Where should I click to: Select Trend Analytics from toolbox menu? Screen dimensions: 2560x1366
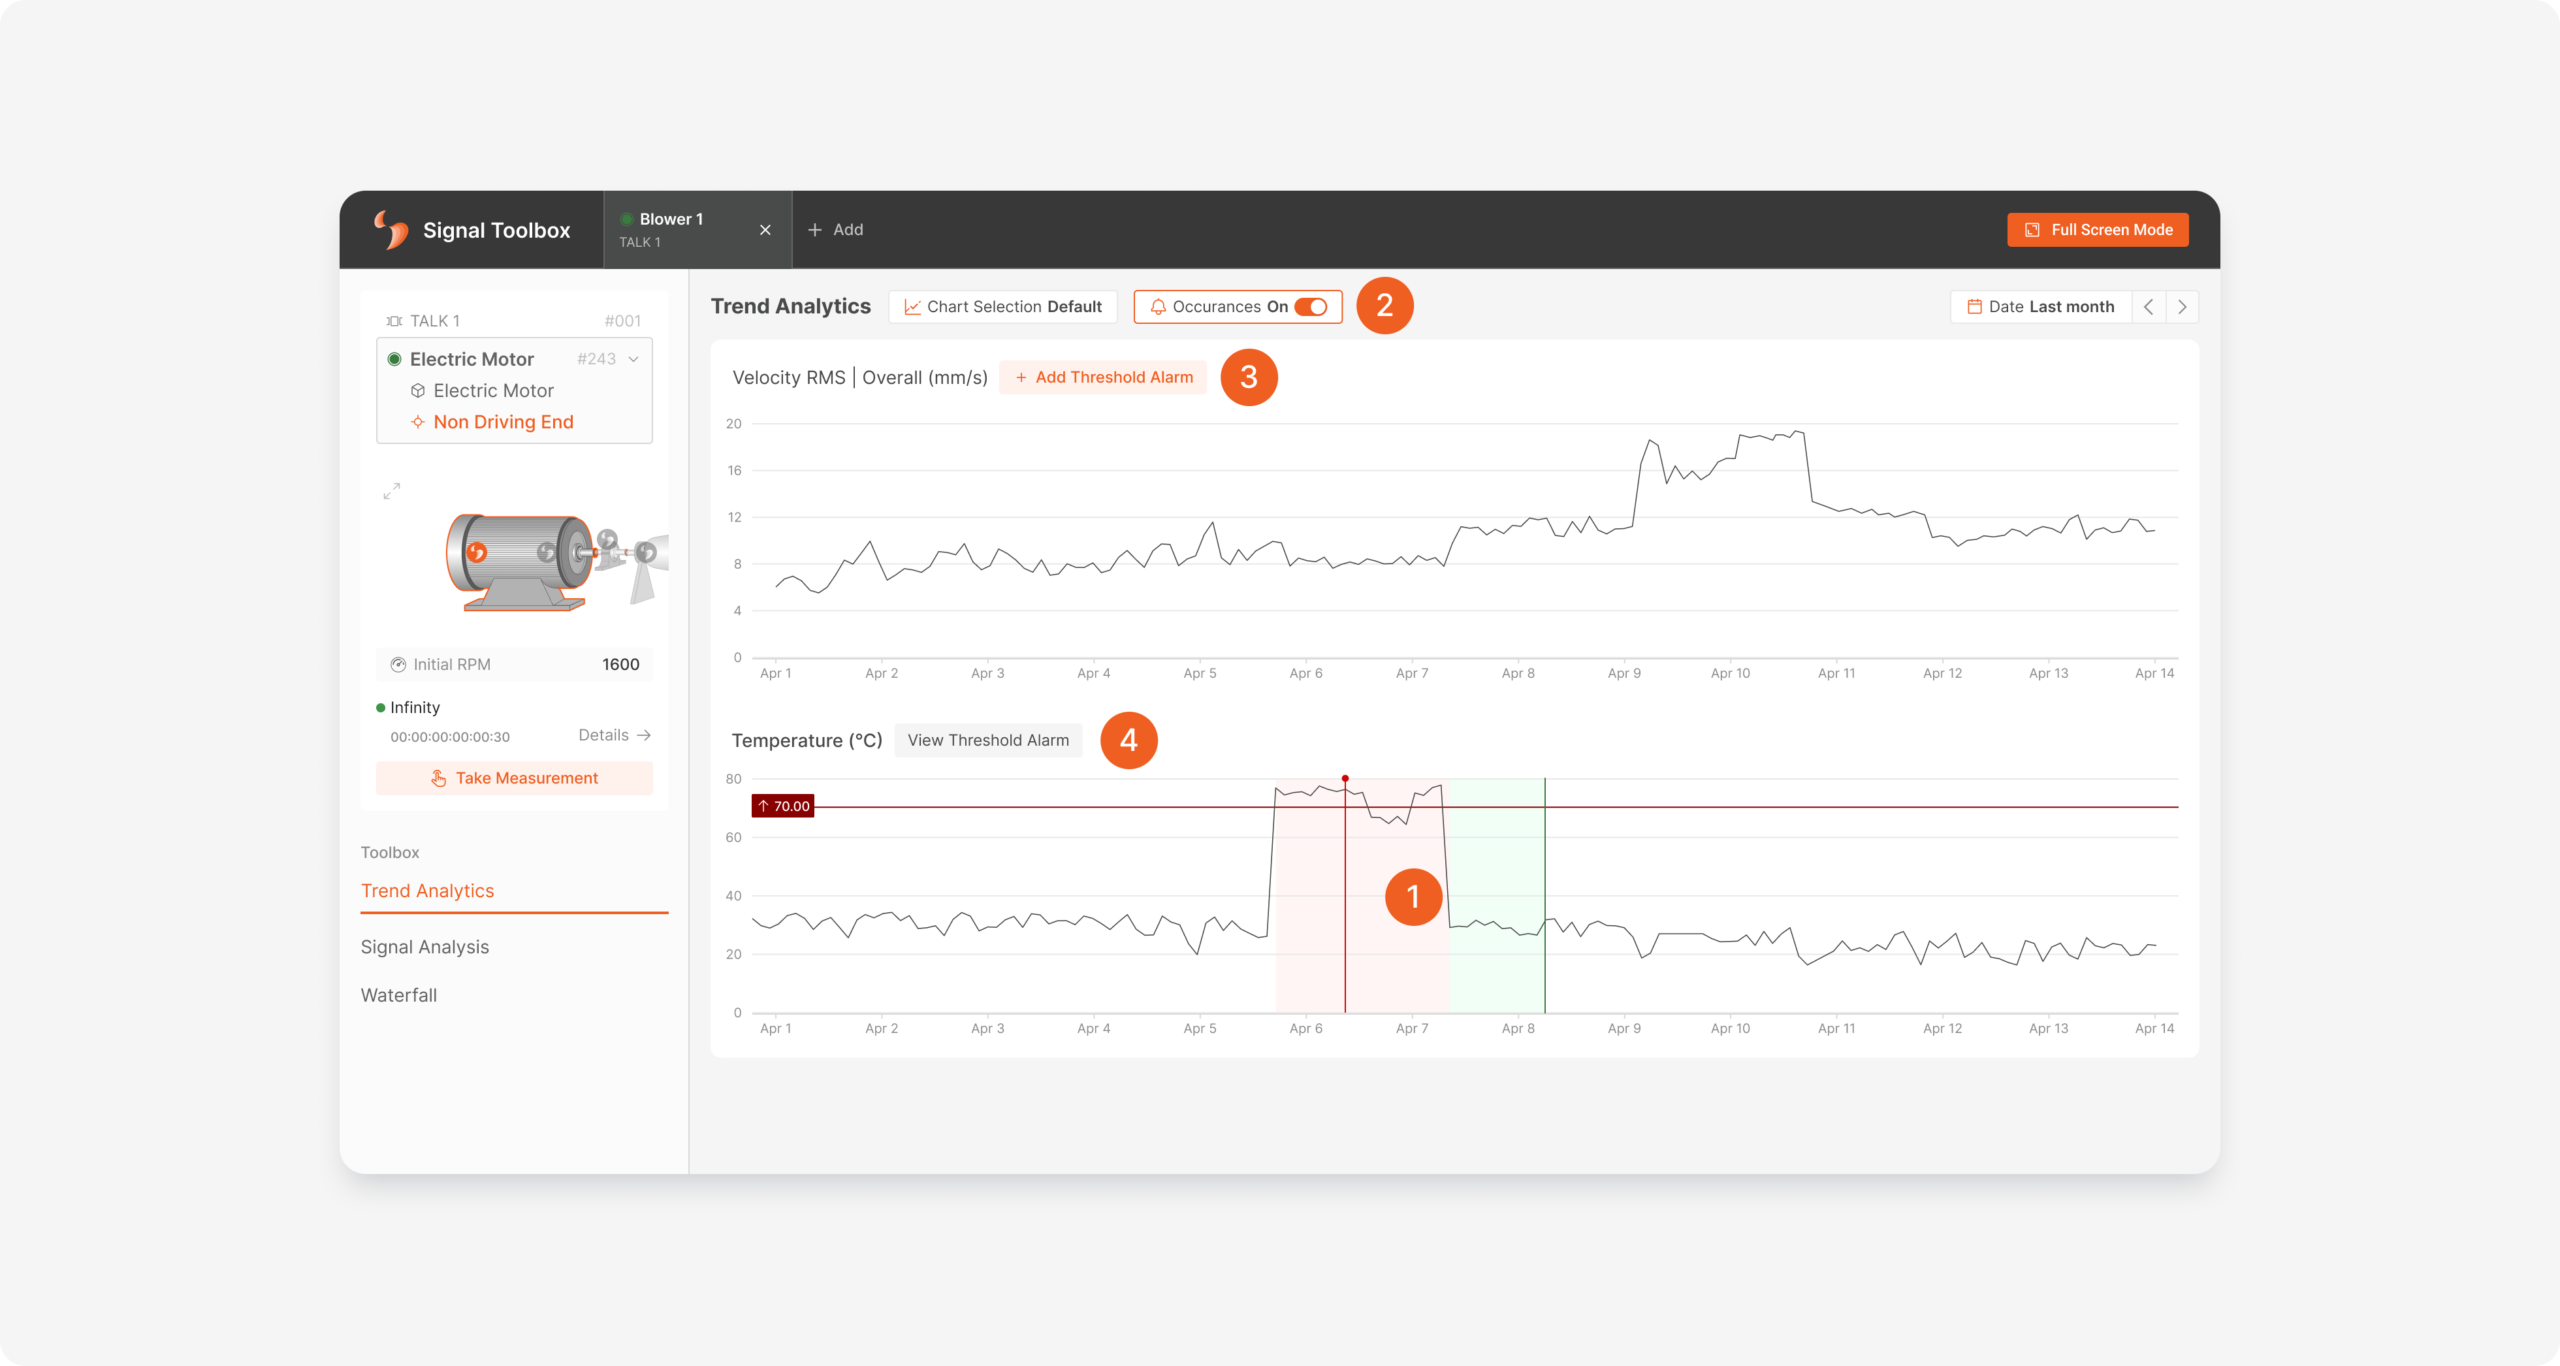[x=427, y=890]
